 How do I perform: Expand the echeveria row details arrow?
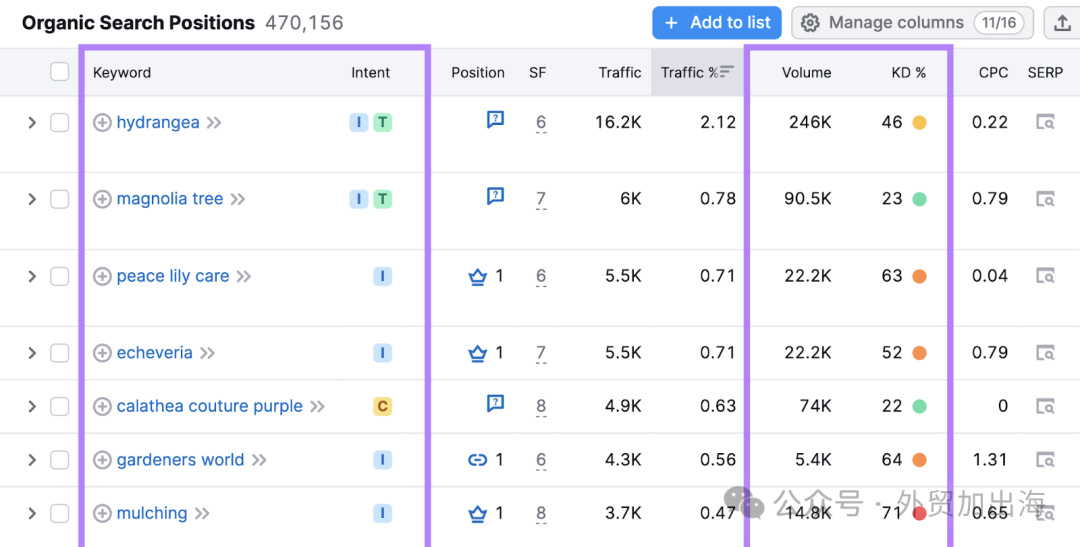[x=32, y=353]
